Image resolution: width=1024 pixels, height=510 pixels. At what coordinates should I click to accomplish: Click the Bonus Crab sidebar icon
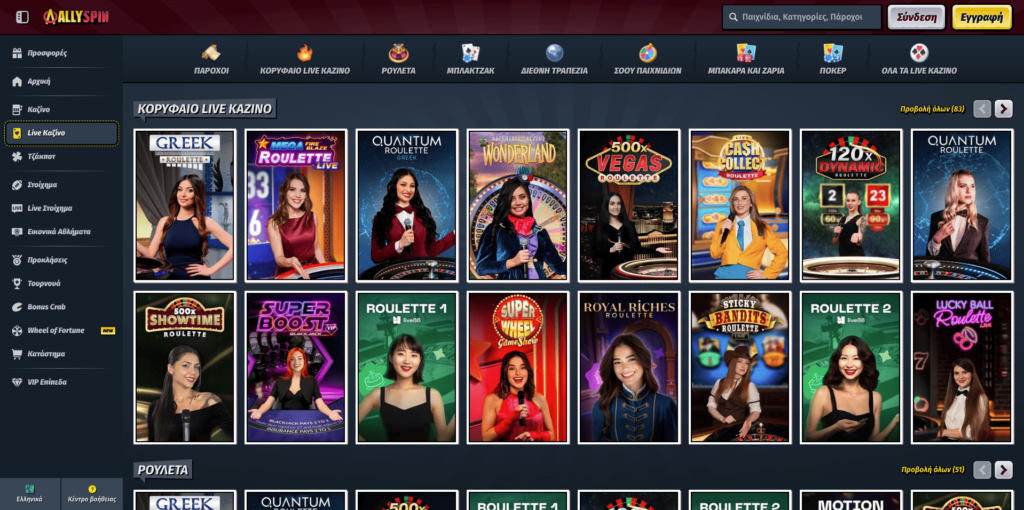pyautogui.click(x=17, y=307)
